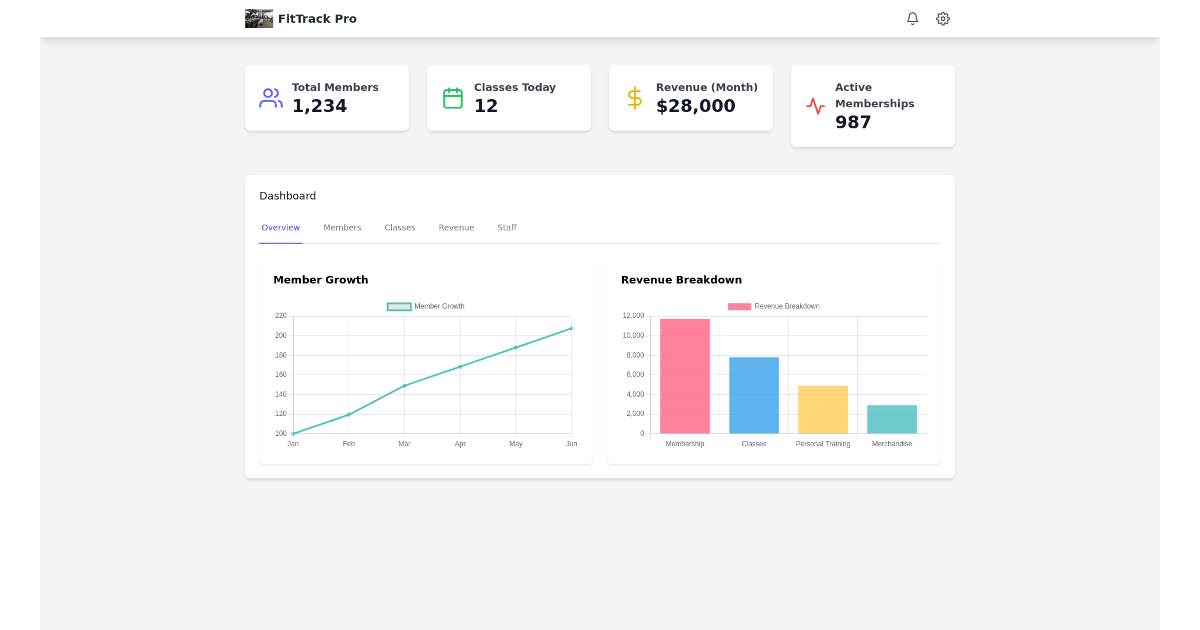Screen dimensions: 1200x630
Task: Open the Staff tab
Action: pos(507,227)
